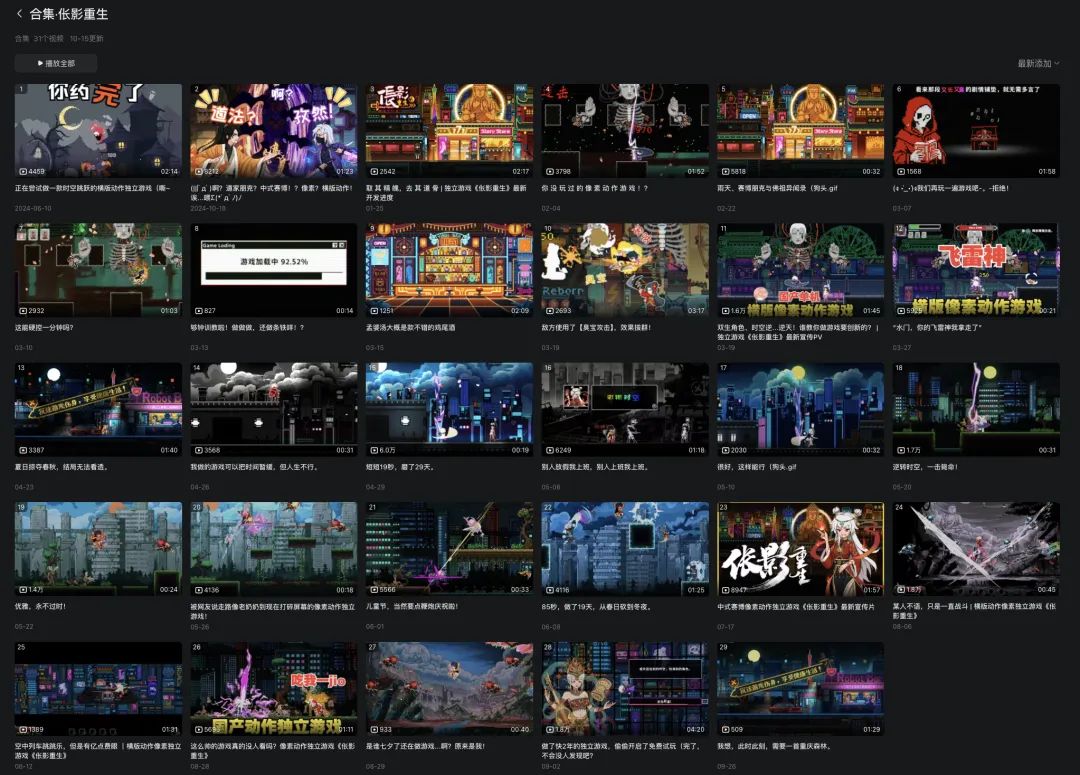
Task: Open the title link 儿童节, 当然要点鞭炮庆祝啦!
Action: point(412,607)
